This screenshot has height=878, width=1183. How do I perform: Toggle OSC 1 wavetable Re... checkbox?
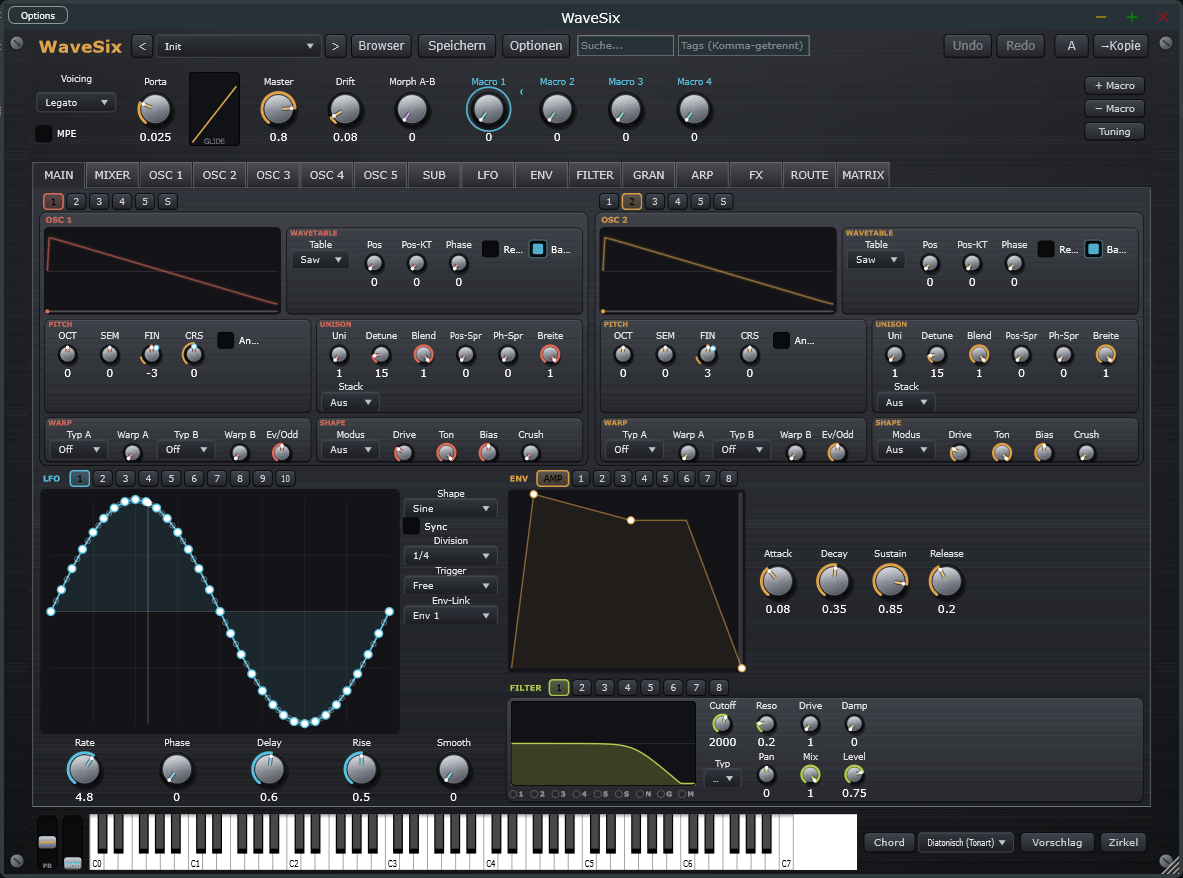[490, 249]
